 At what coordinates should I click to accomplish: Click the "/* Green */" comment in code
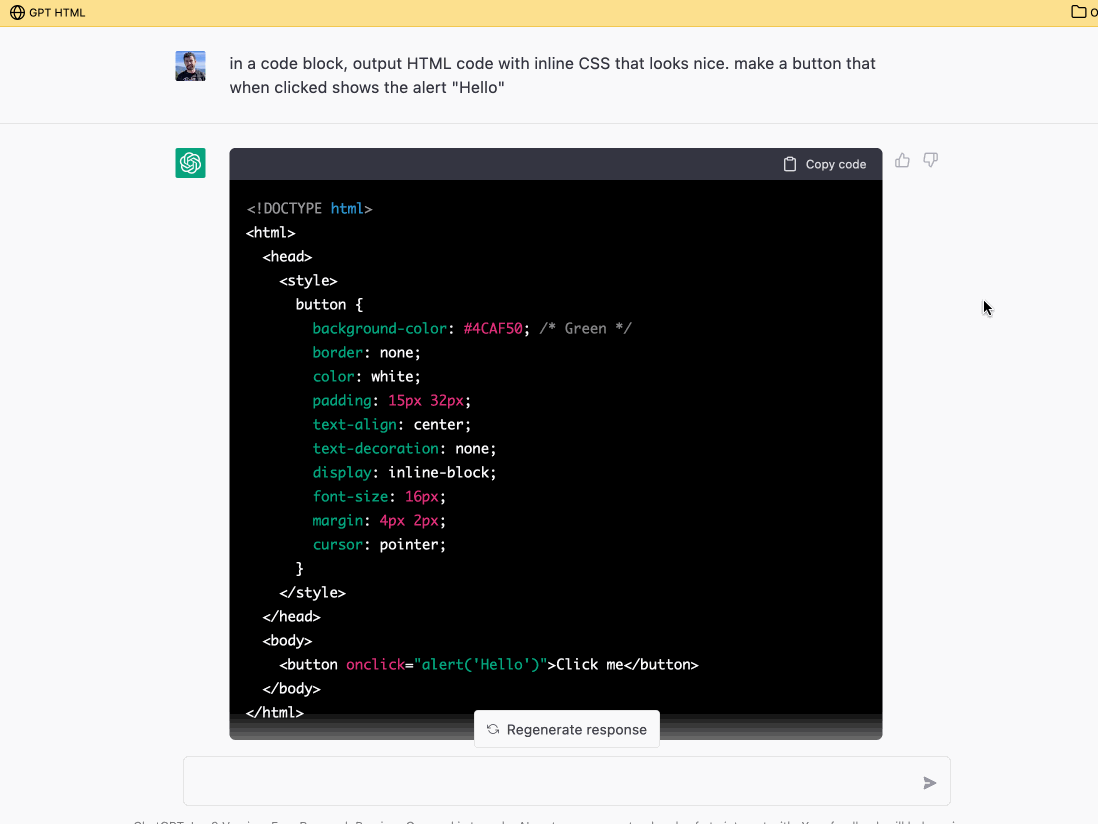pos(585,328)
